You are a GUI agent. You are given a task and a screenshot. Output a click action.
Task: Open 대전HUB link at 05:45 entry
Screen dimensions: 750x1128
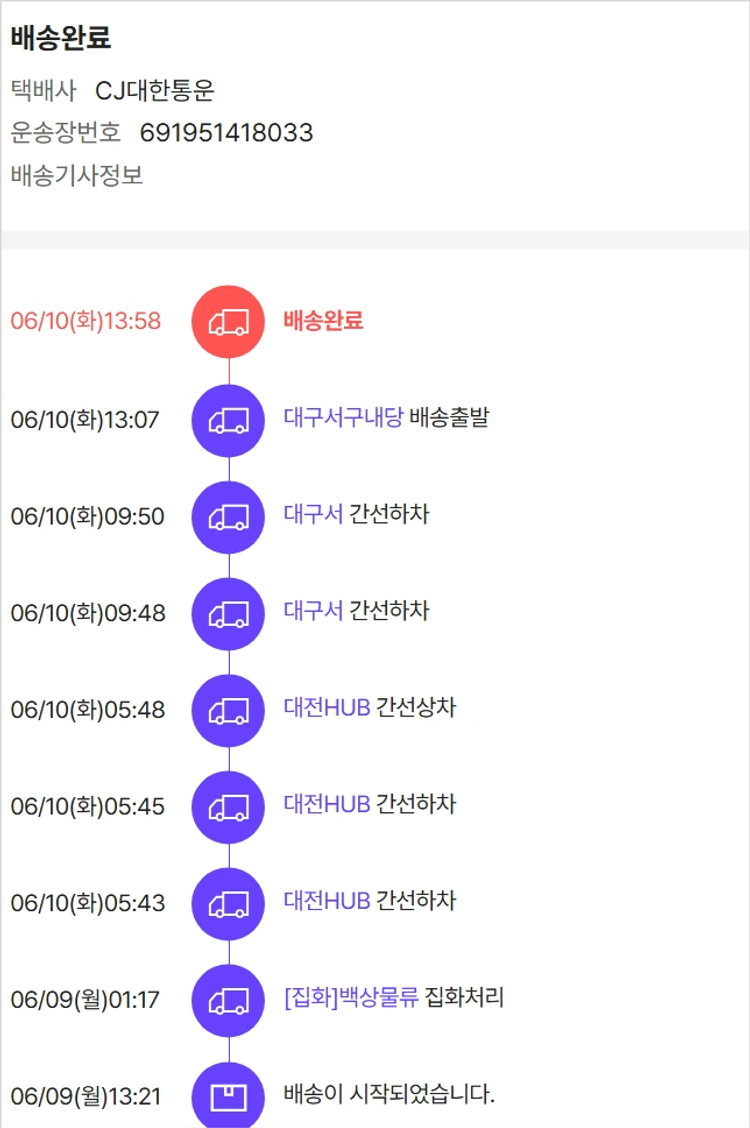[x=327, y=804]
